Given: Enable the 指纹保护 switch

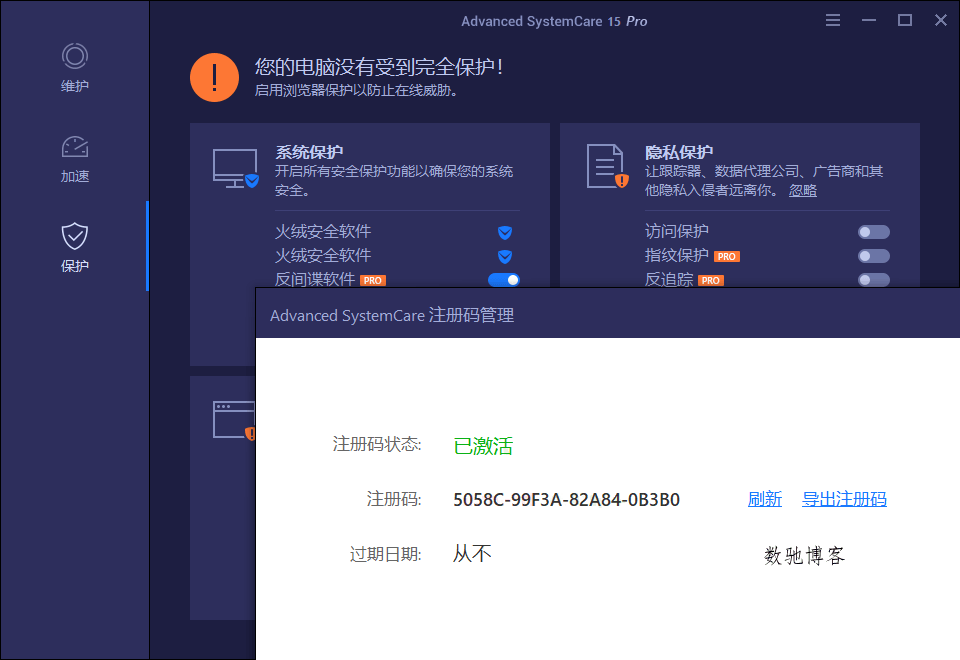Looking at the screenshot, I should (x=874, y=256).
